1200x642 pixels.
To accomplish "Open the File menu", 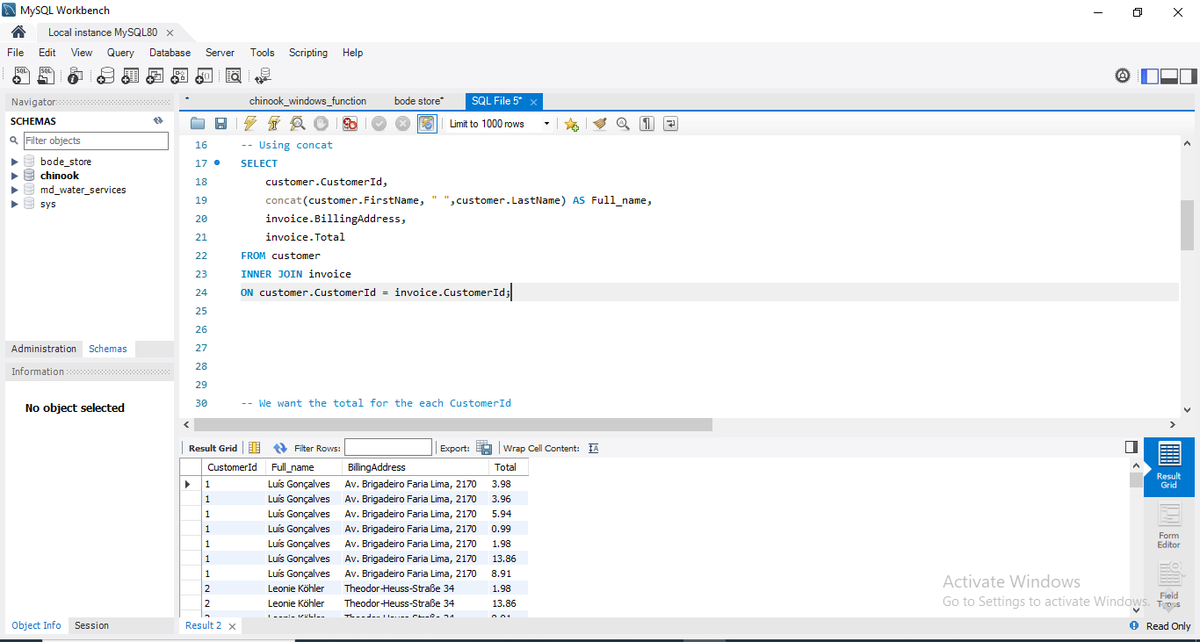I will tap(16, 52).
